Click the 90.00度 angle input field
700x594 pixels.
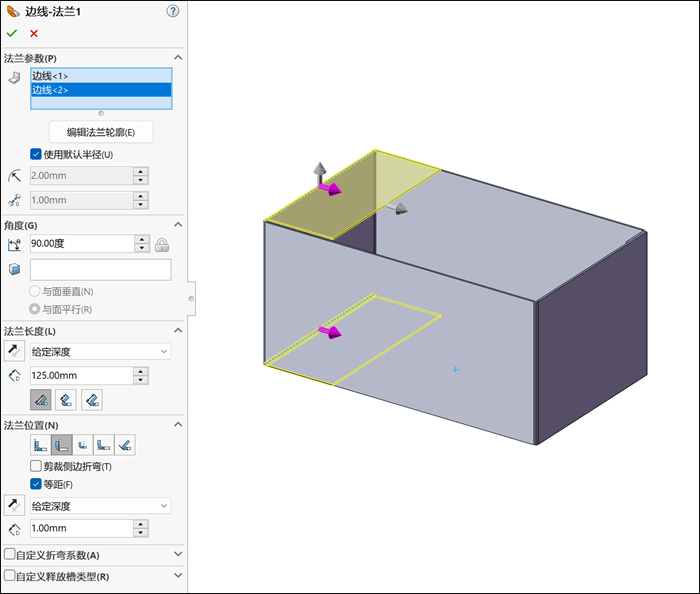click(82, 244)
